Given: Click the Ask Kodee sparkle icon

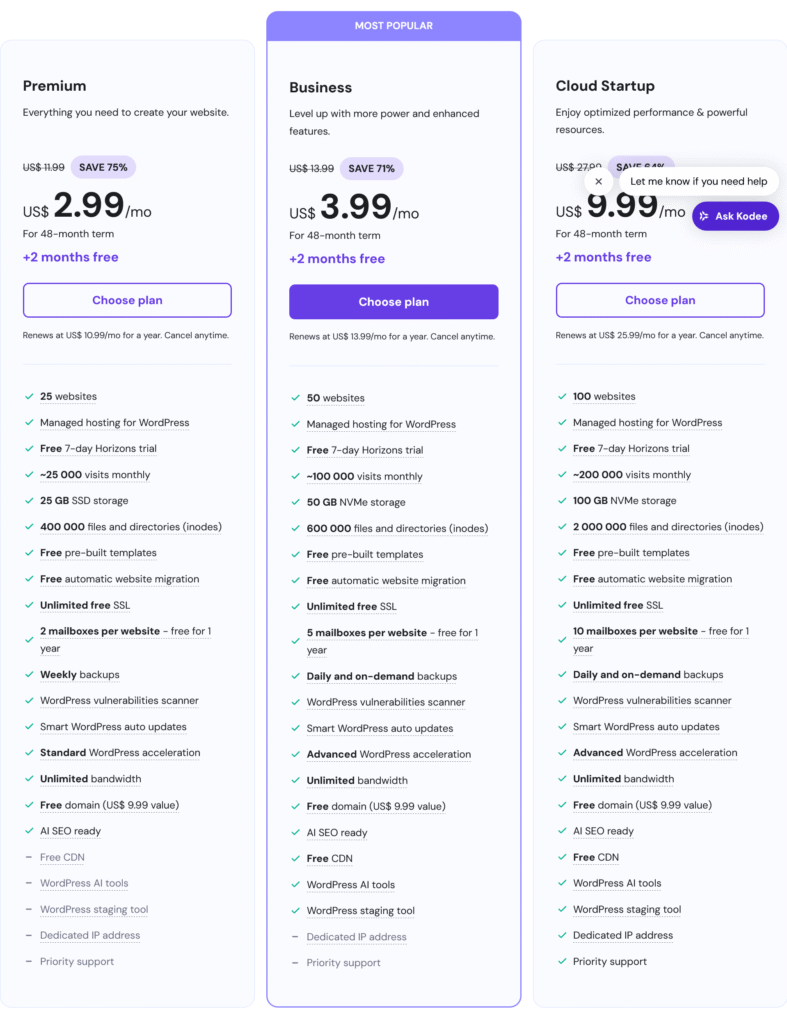Looking at the screenshot, I should coord(704,216).
